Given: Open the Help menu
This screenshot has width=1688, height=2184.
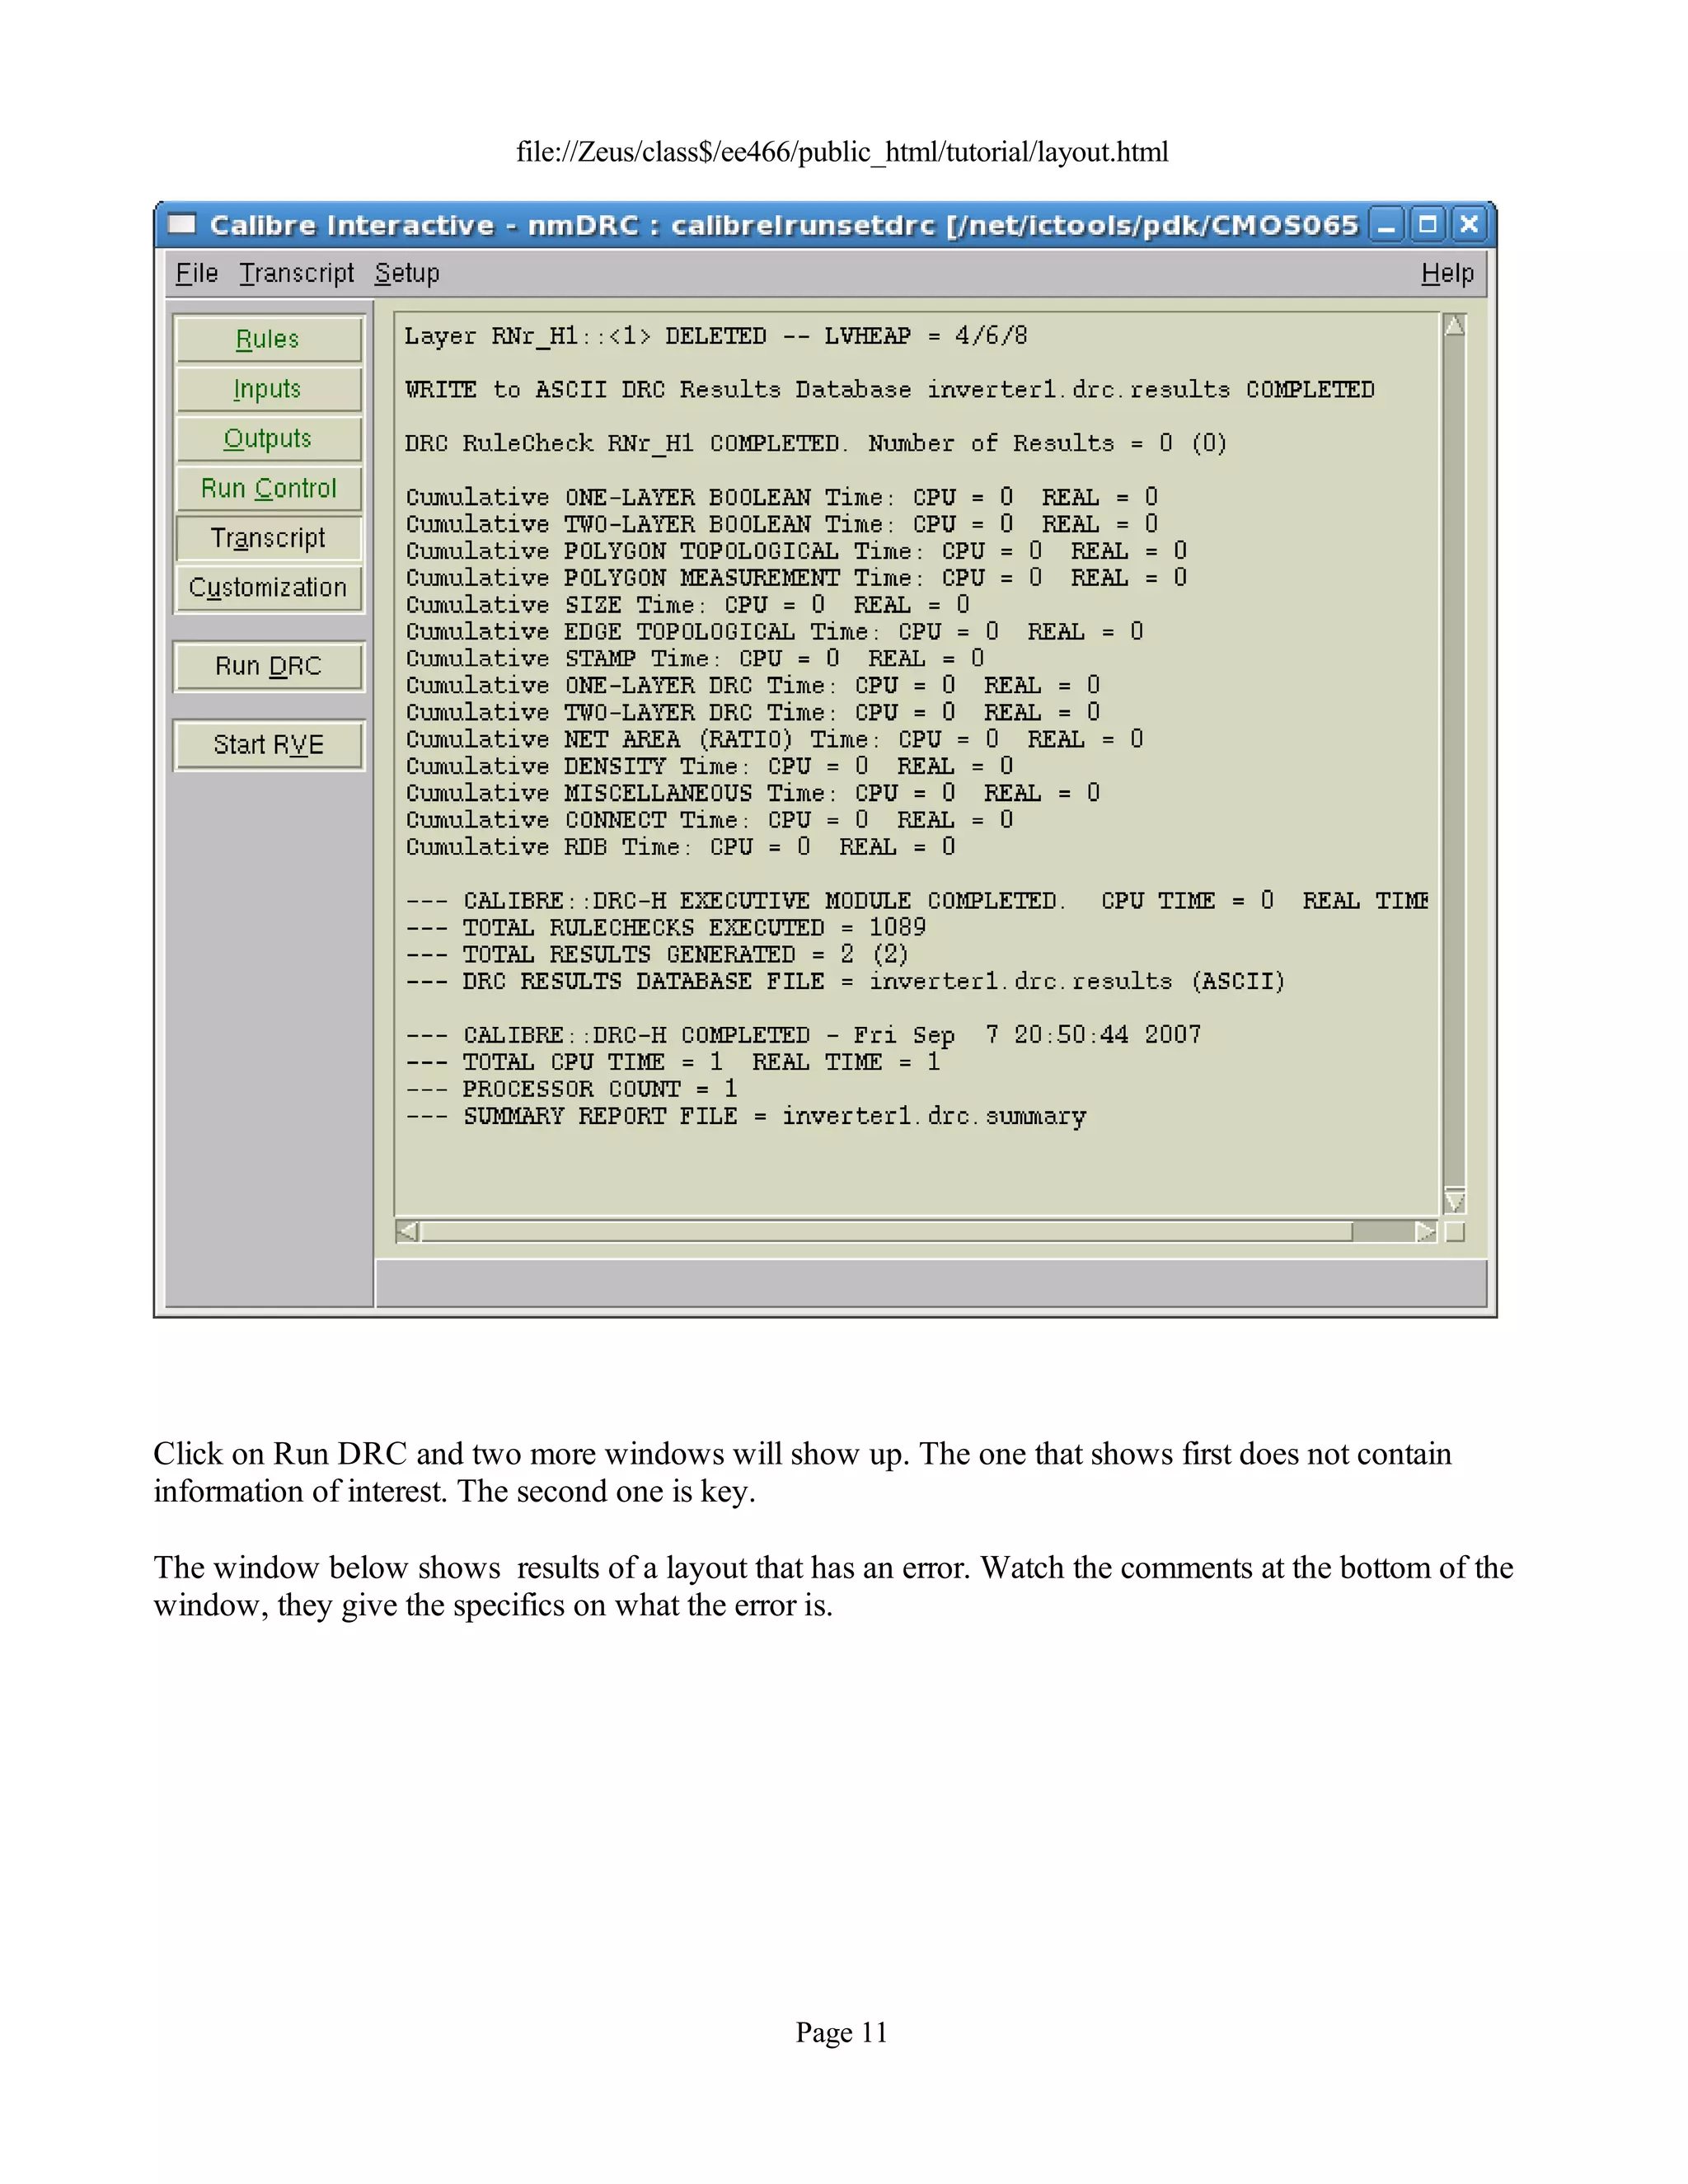Looking at the screenshot, I should (x=1447, y=273).
